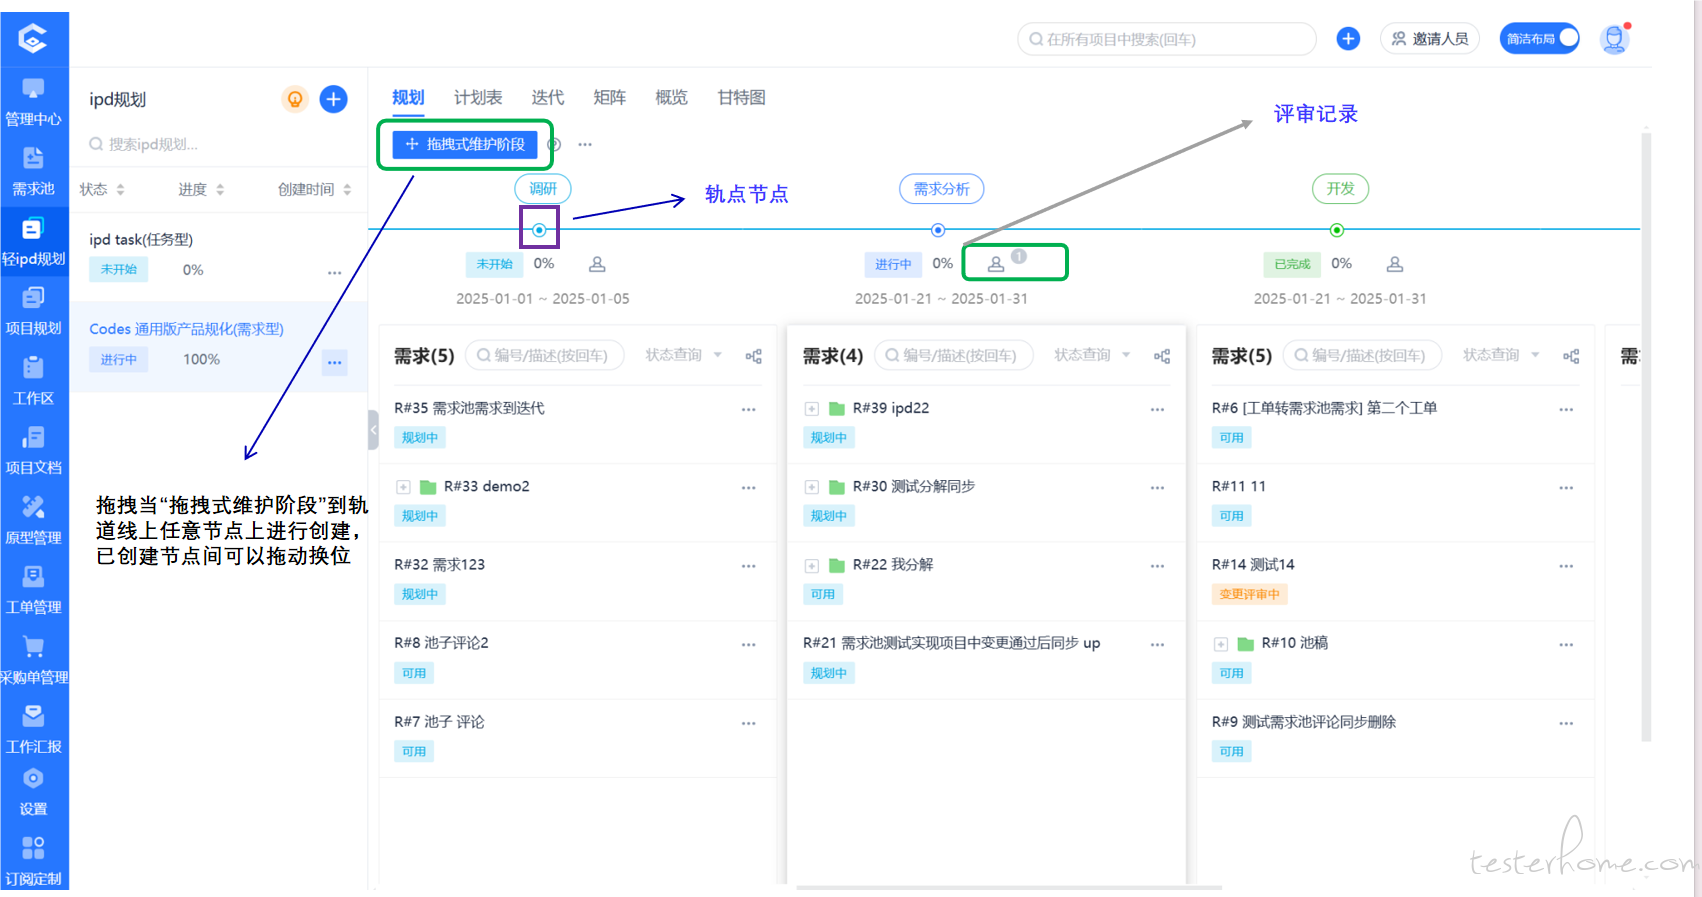Click the global blue add button in header
Viewport: 1702px width, 897px height.
[1348, 39]
